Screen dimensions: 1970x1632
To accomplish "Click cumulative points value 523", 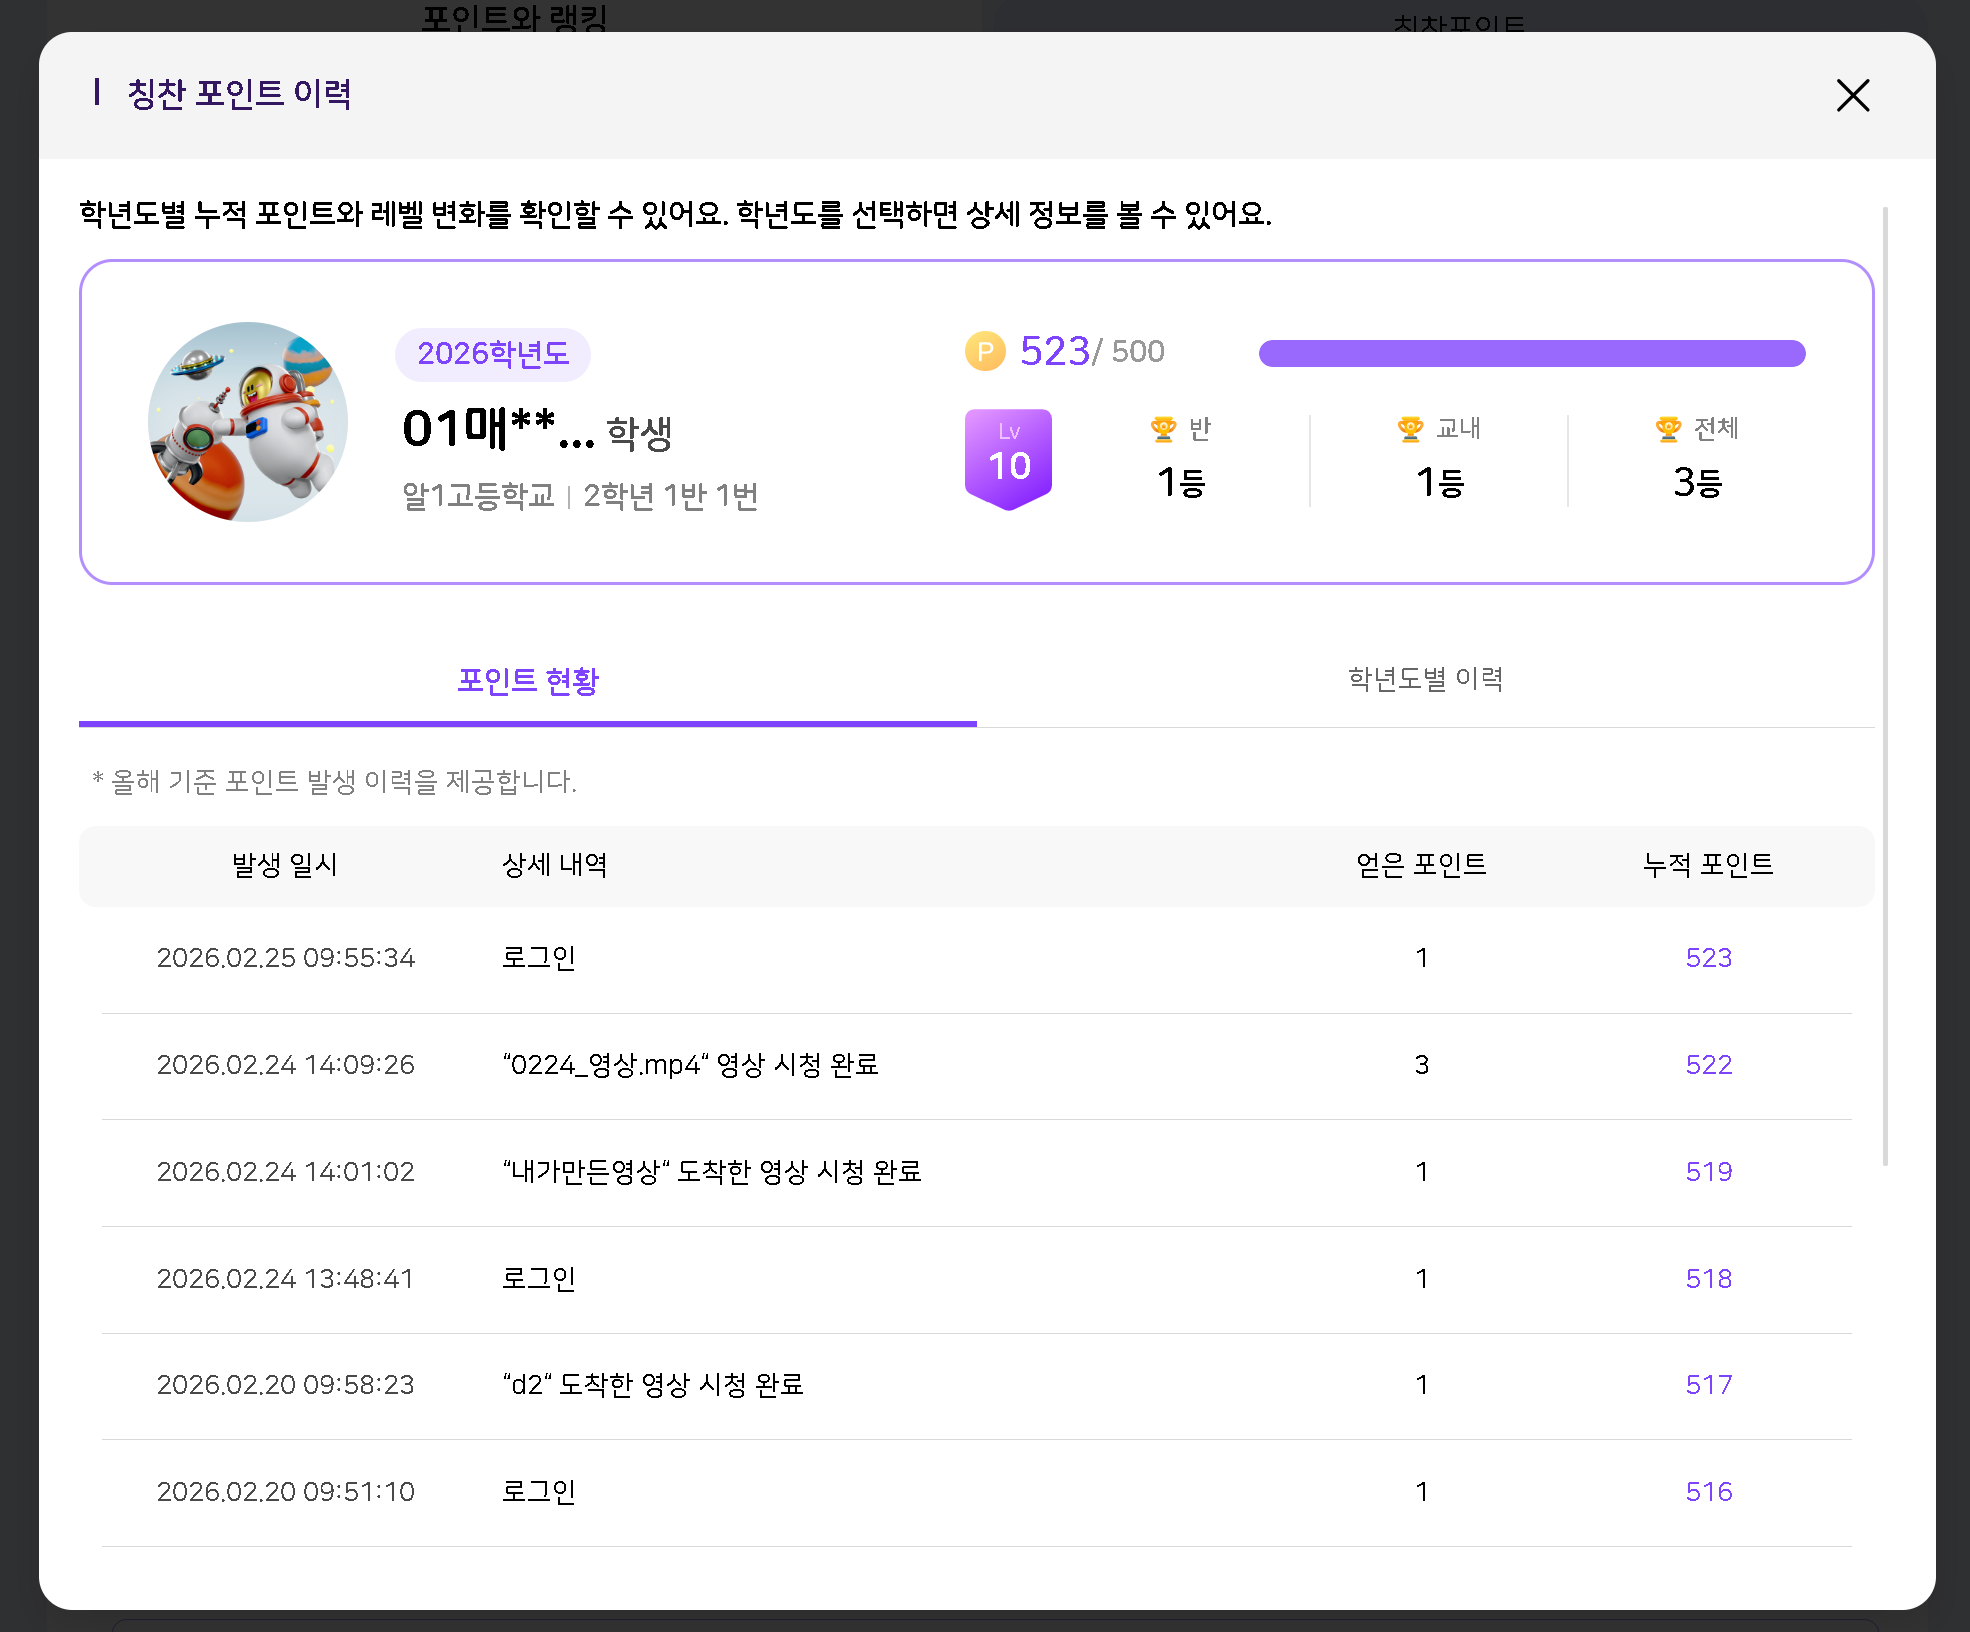I will (x=1708, y=958).
